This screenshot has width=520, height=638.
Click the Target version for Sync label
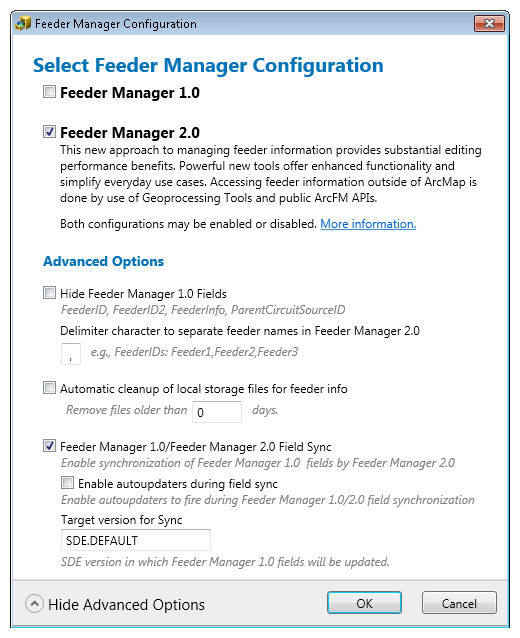[x=121, y=520]
